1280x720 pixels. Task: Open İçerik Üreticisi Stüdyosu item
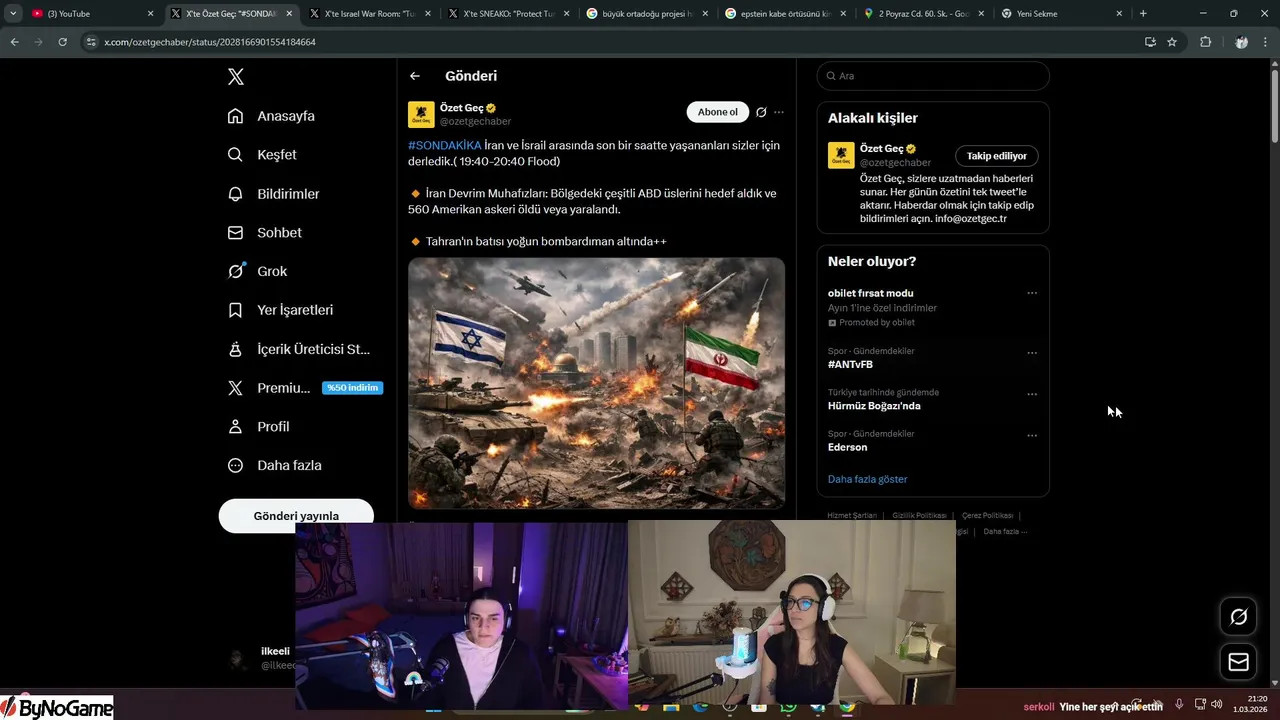(298, 349)
